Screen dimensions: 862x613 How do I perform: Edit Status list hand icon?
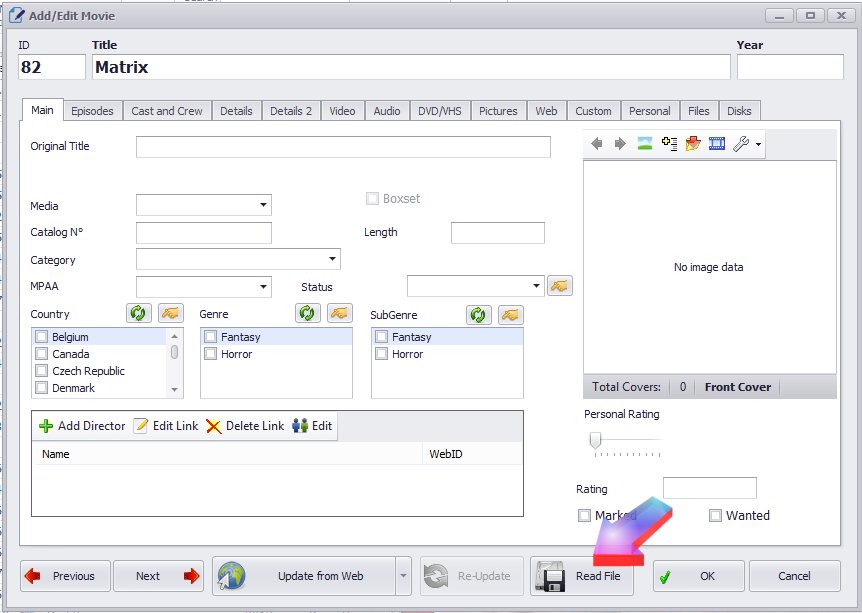click(x=560, y=286)
